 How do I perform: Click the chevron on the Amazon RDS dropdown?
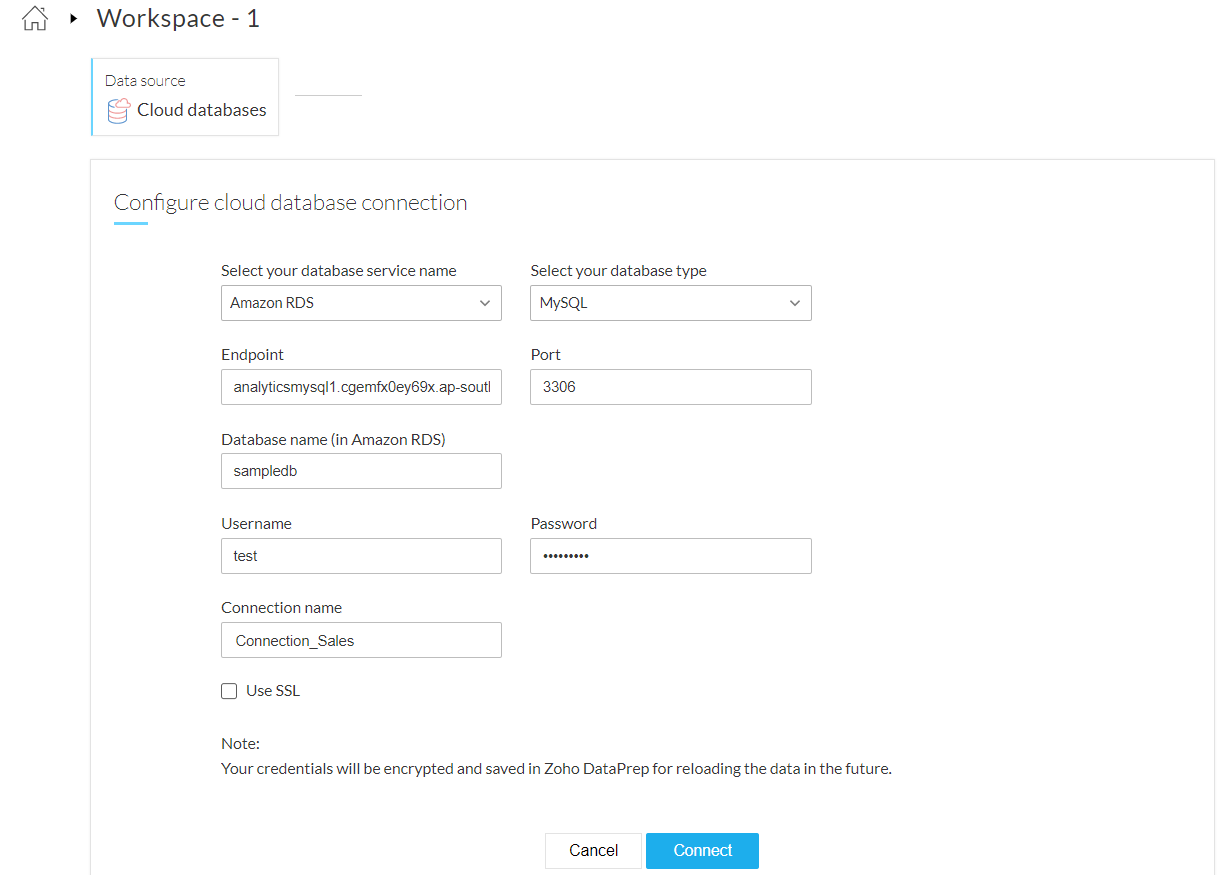point(485,303)
